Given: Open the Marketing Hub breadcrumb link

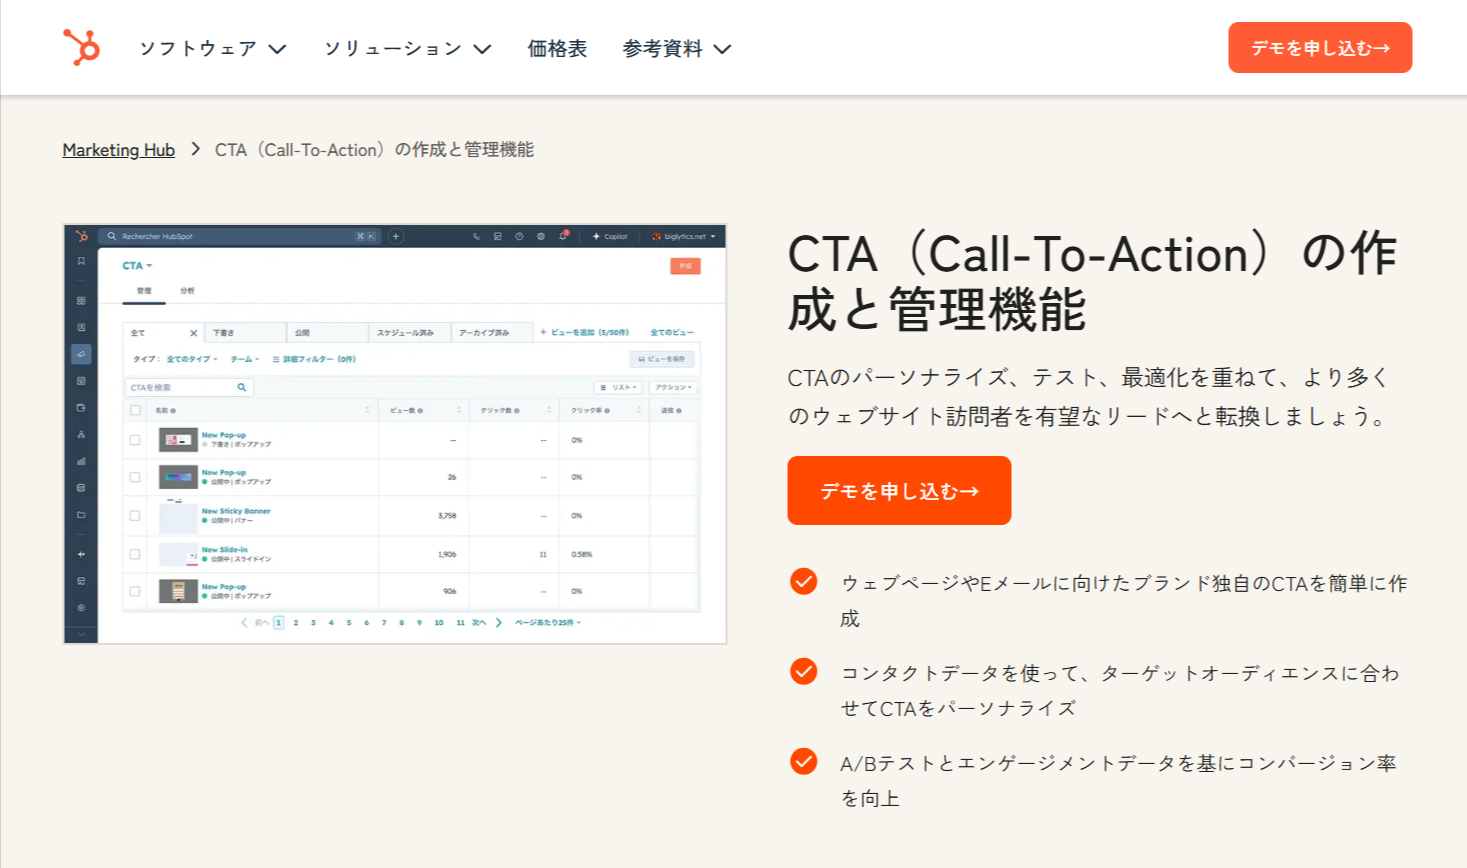Looking at the screenshot, I should point(118,150).
